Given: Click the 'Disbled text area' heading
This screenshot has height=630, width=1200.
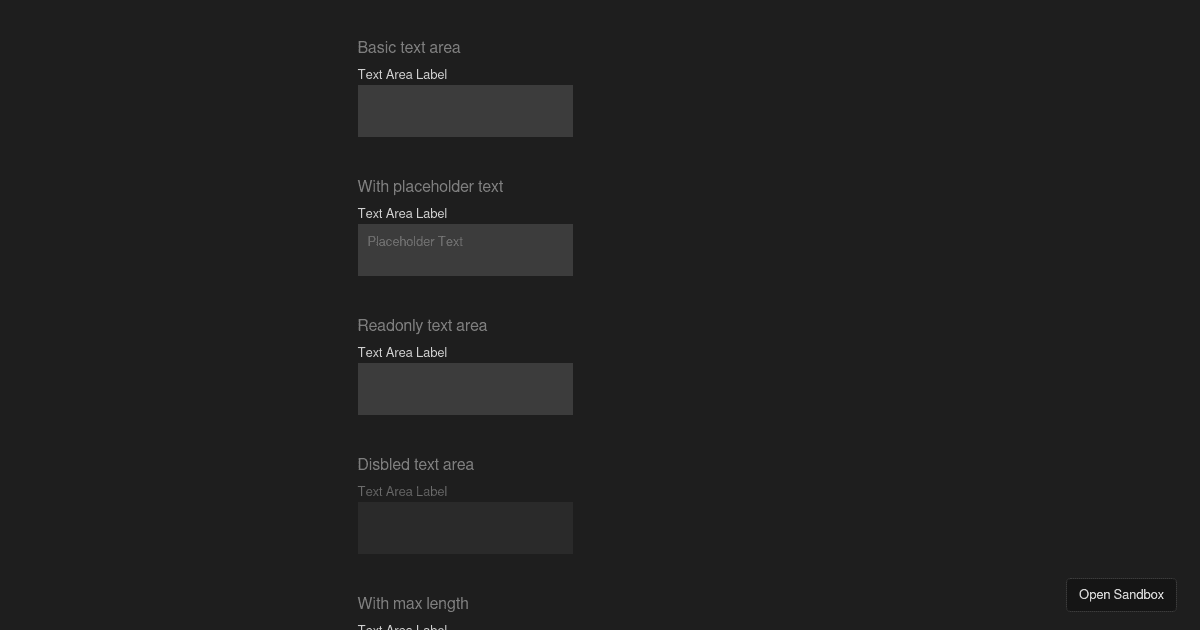Looking at the screenshot, I should coord(416,464).
